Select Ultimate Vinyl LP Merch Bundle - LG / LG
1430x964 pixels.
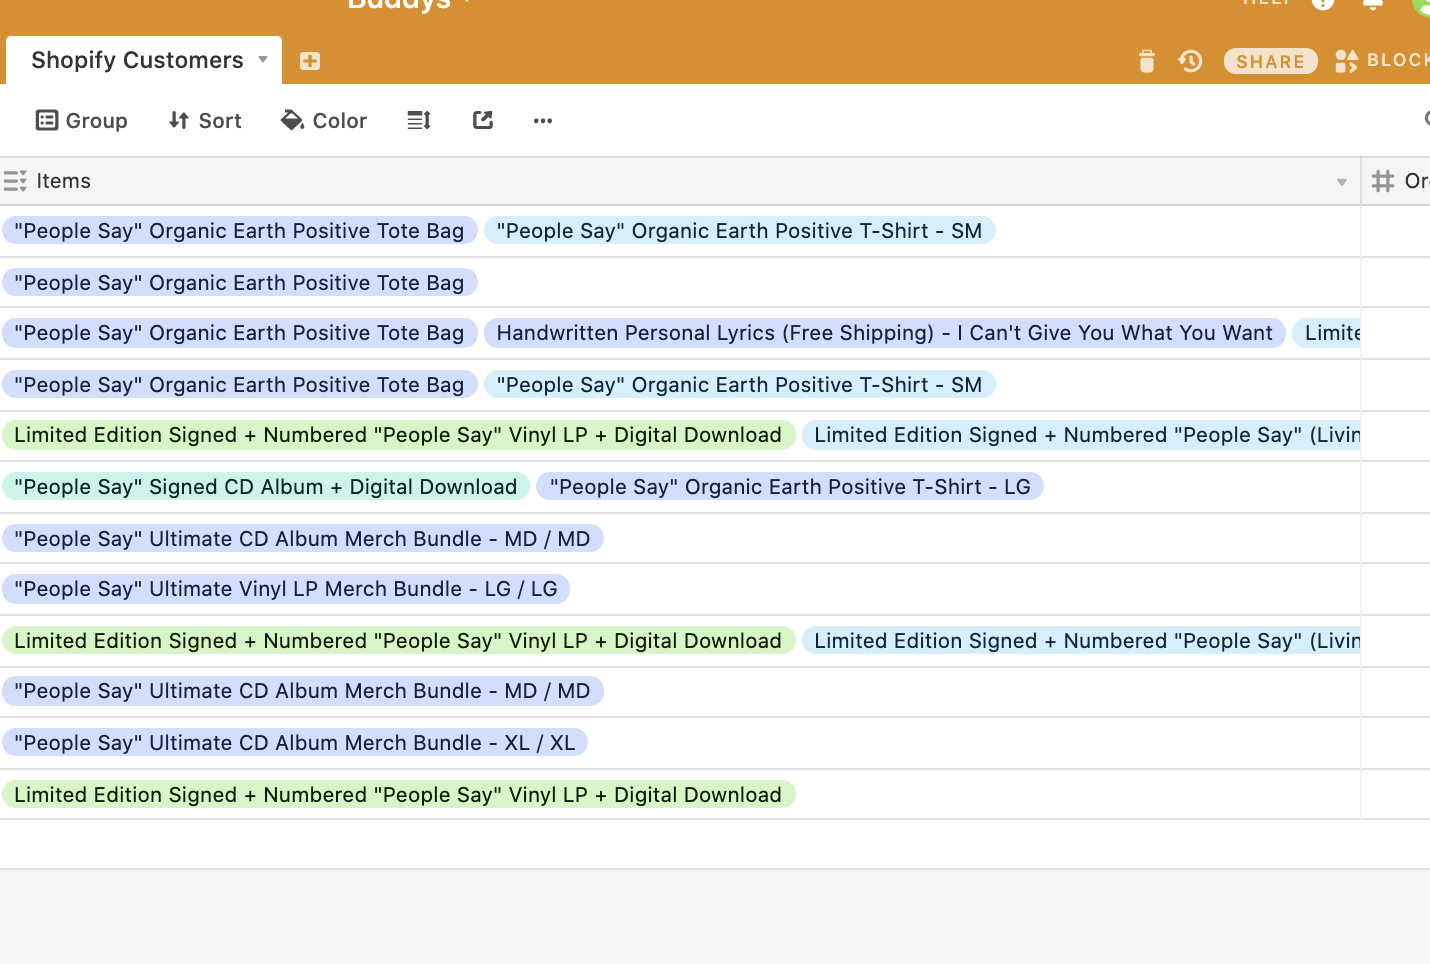tap(286, 589)
